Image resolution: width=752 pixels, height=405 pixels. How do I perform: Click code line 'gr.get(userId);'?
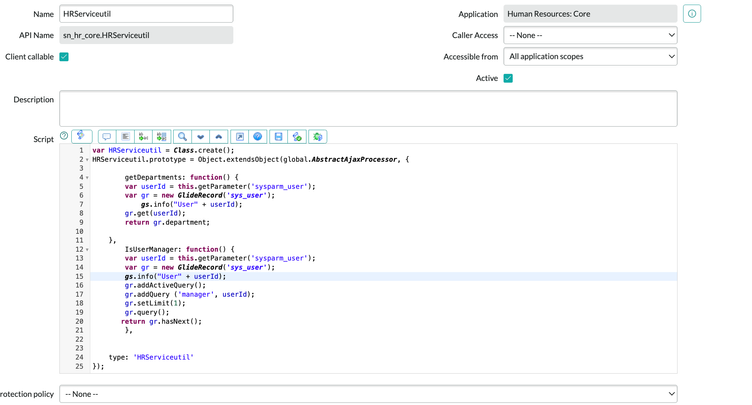point(155,214)
